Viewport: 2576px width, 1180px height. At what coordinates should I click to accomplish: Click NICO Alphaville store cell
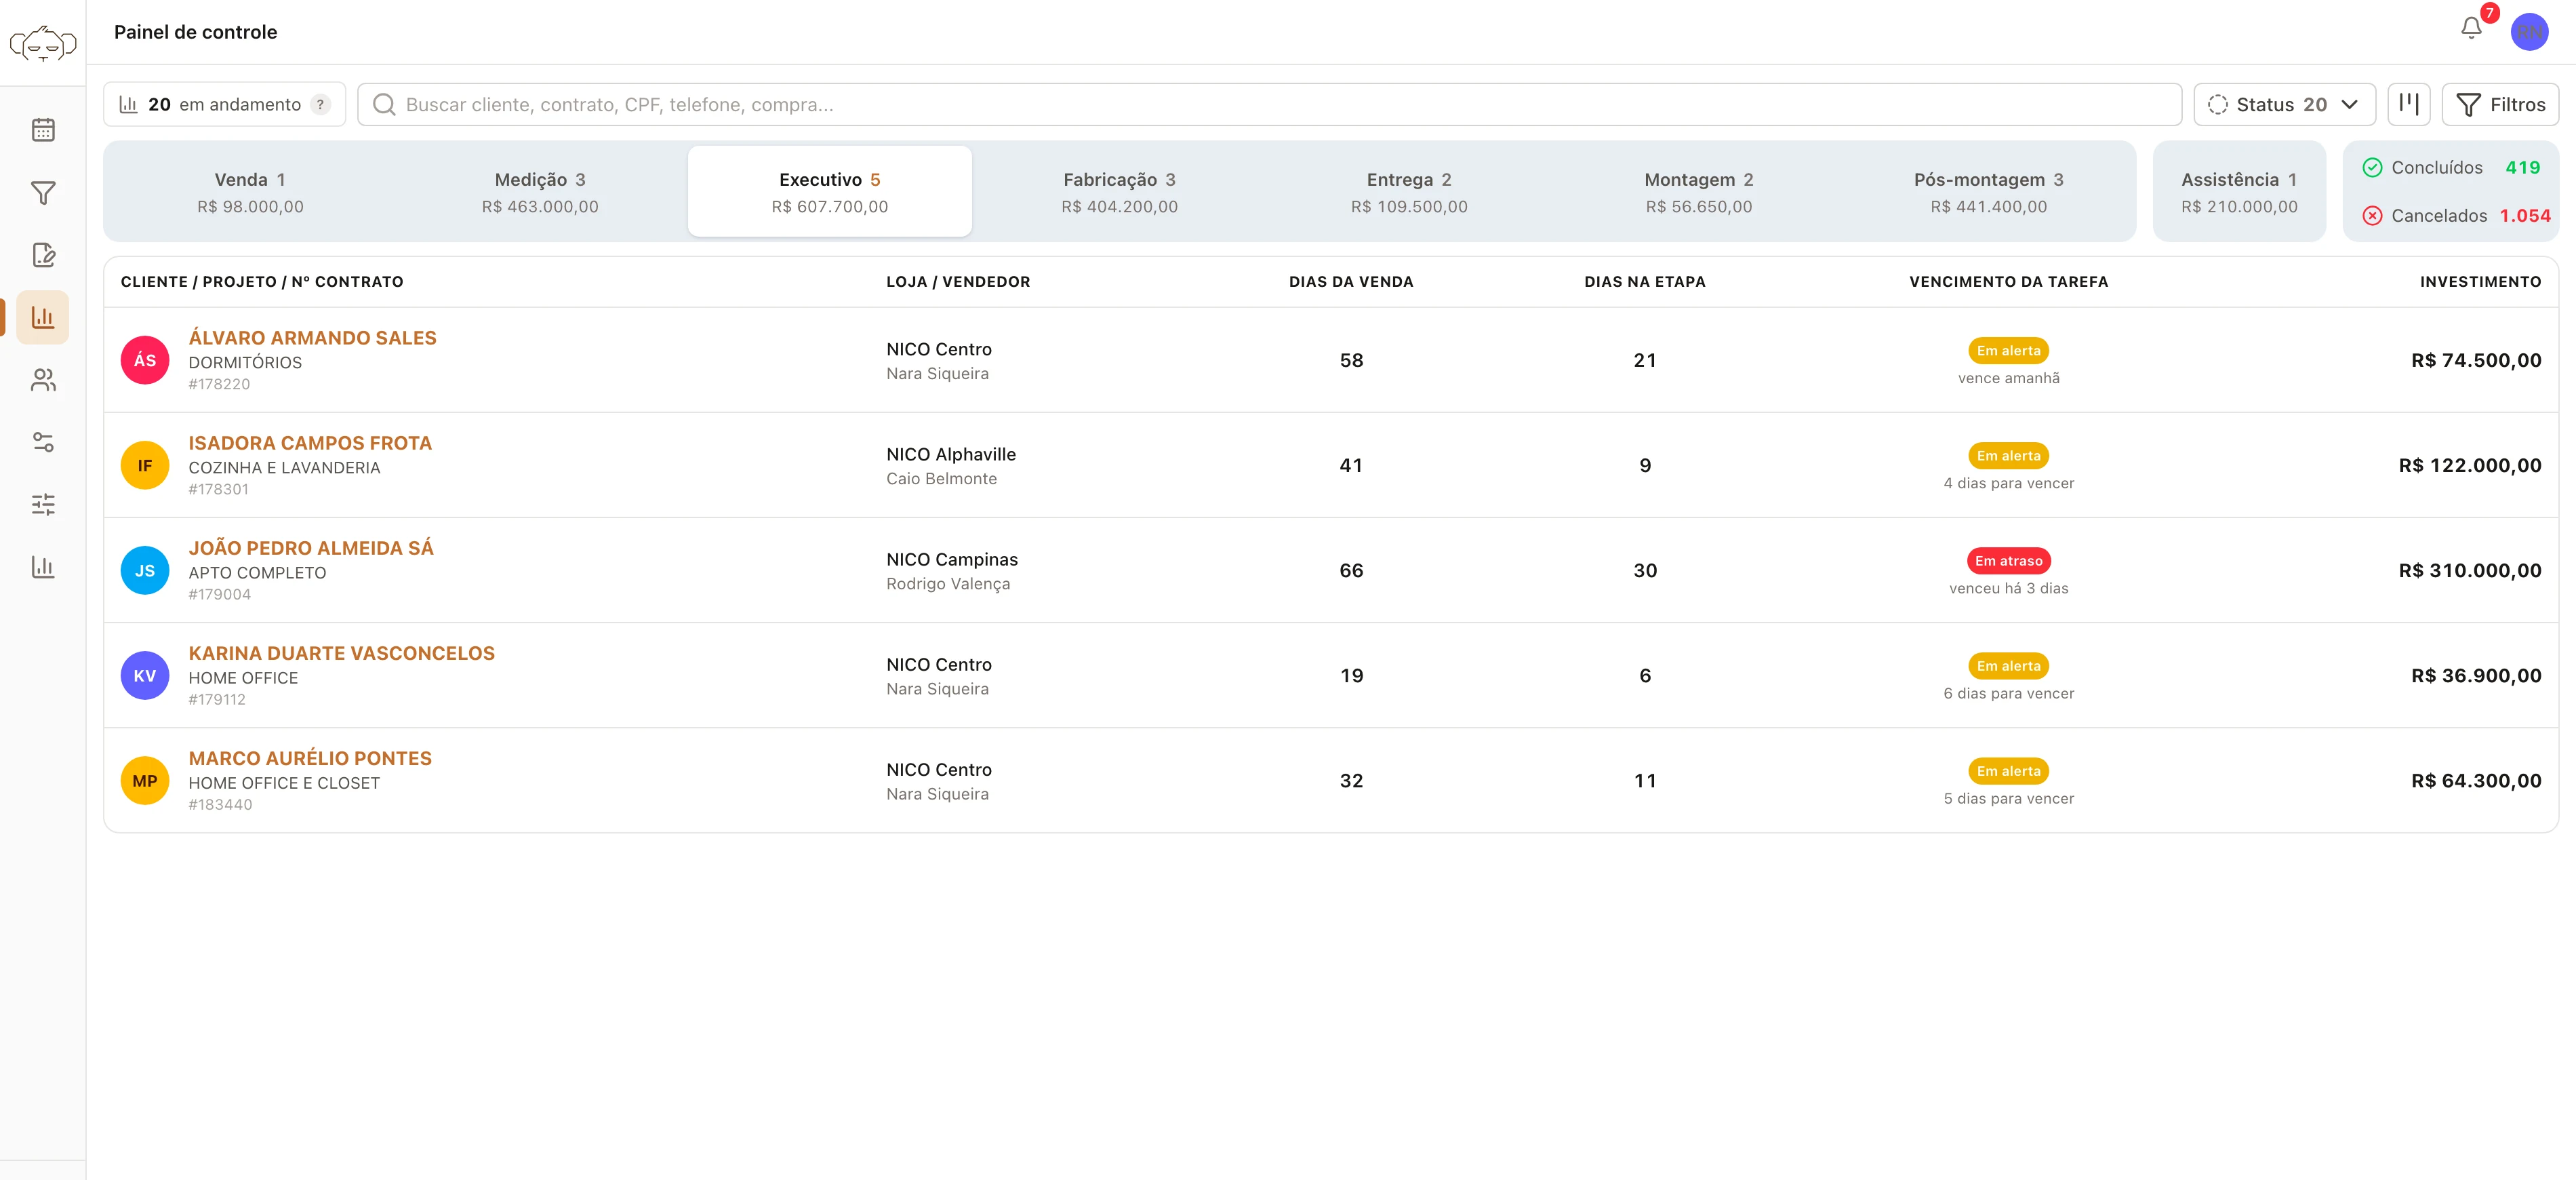[x=950, y=454]
